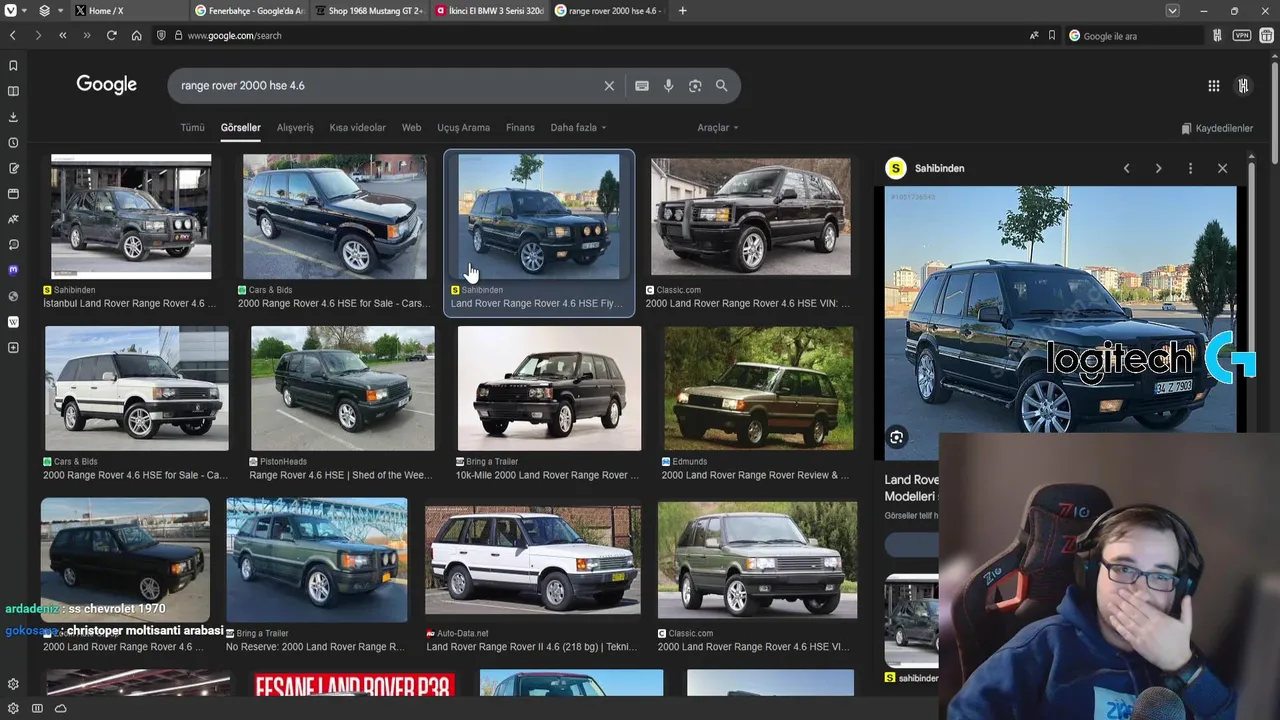1280x720 pixels.
Task: Open Google account avatar
Action: coord(1243,86)
